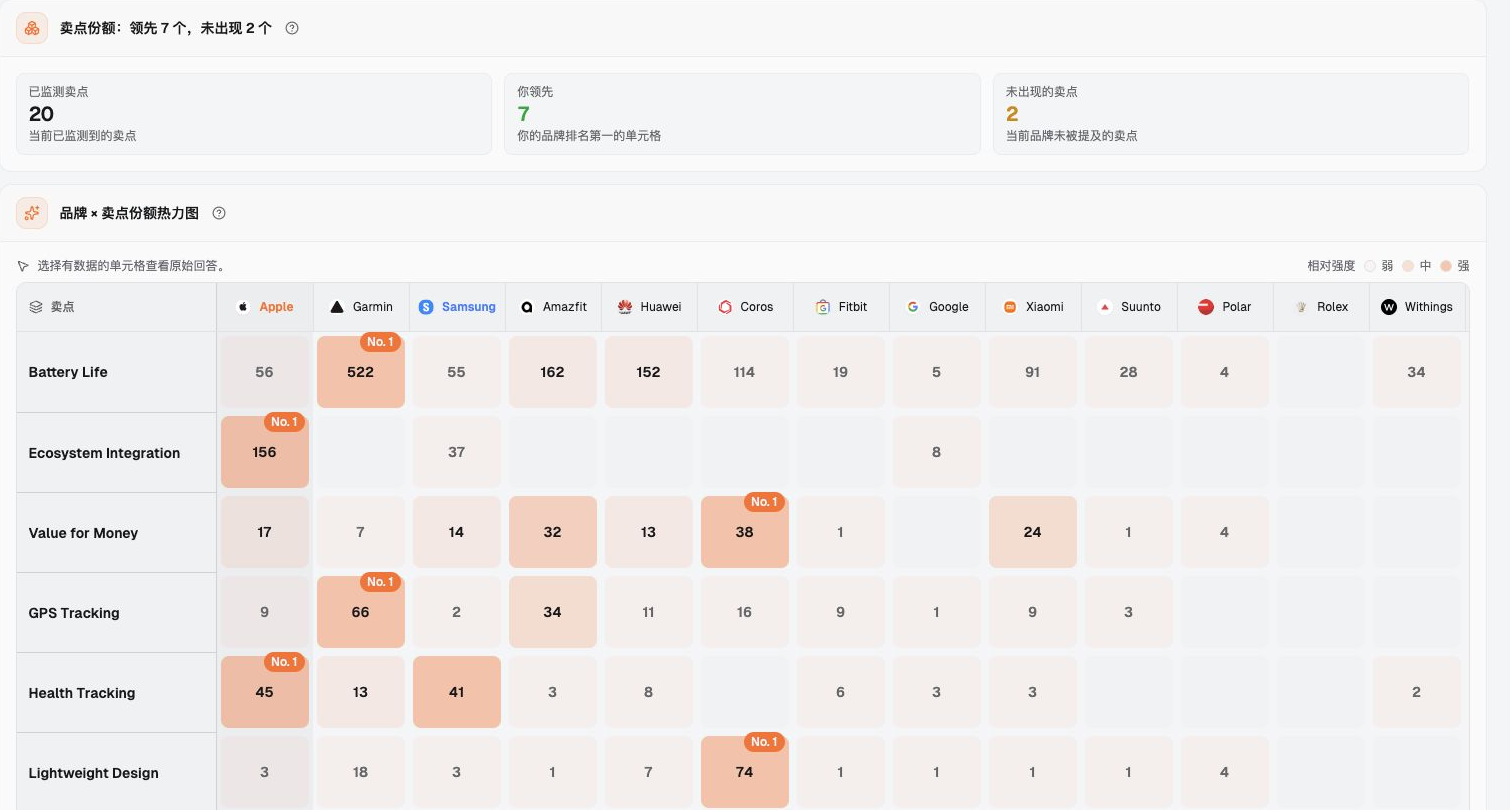Open Garmin Battery Life cell 522

point(361,372)
